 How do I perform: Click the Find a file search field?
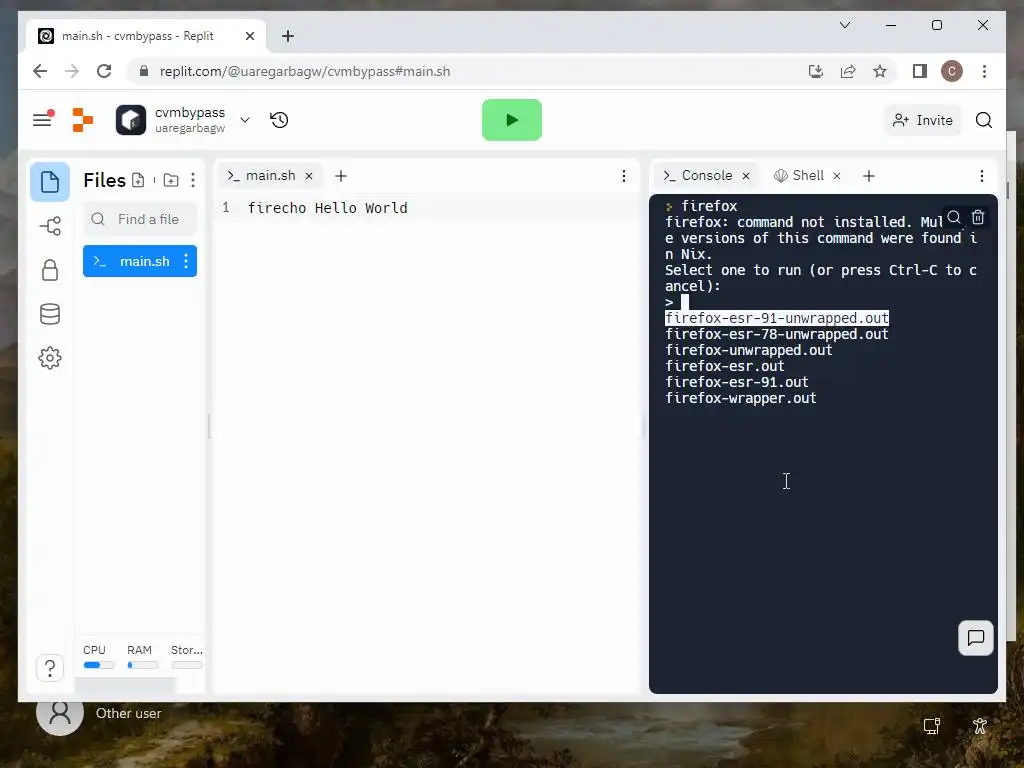[x=140, y=219]
